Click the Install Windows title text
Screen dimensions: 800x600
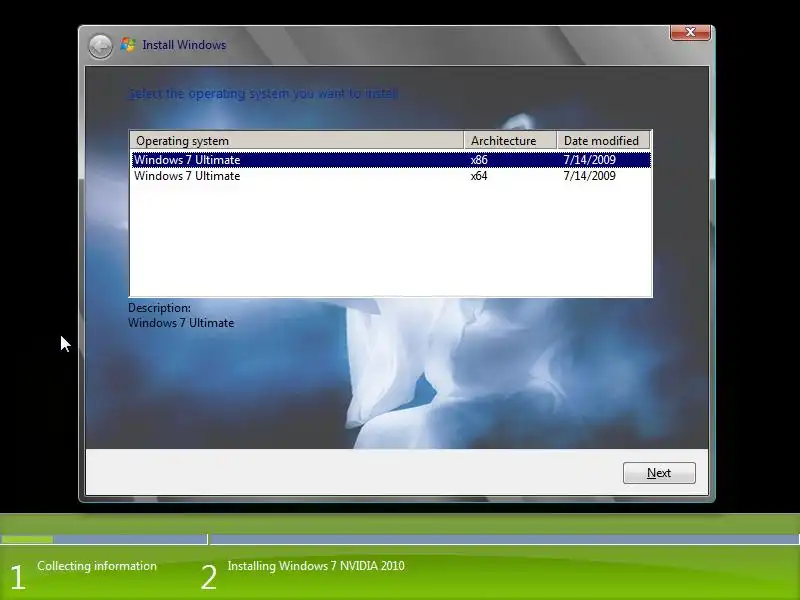click(184, 45)
